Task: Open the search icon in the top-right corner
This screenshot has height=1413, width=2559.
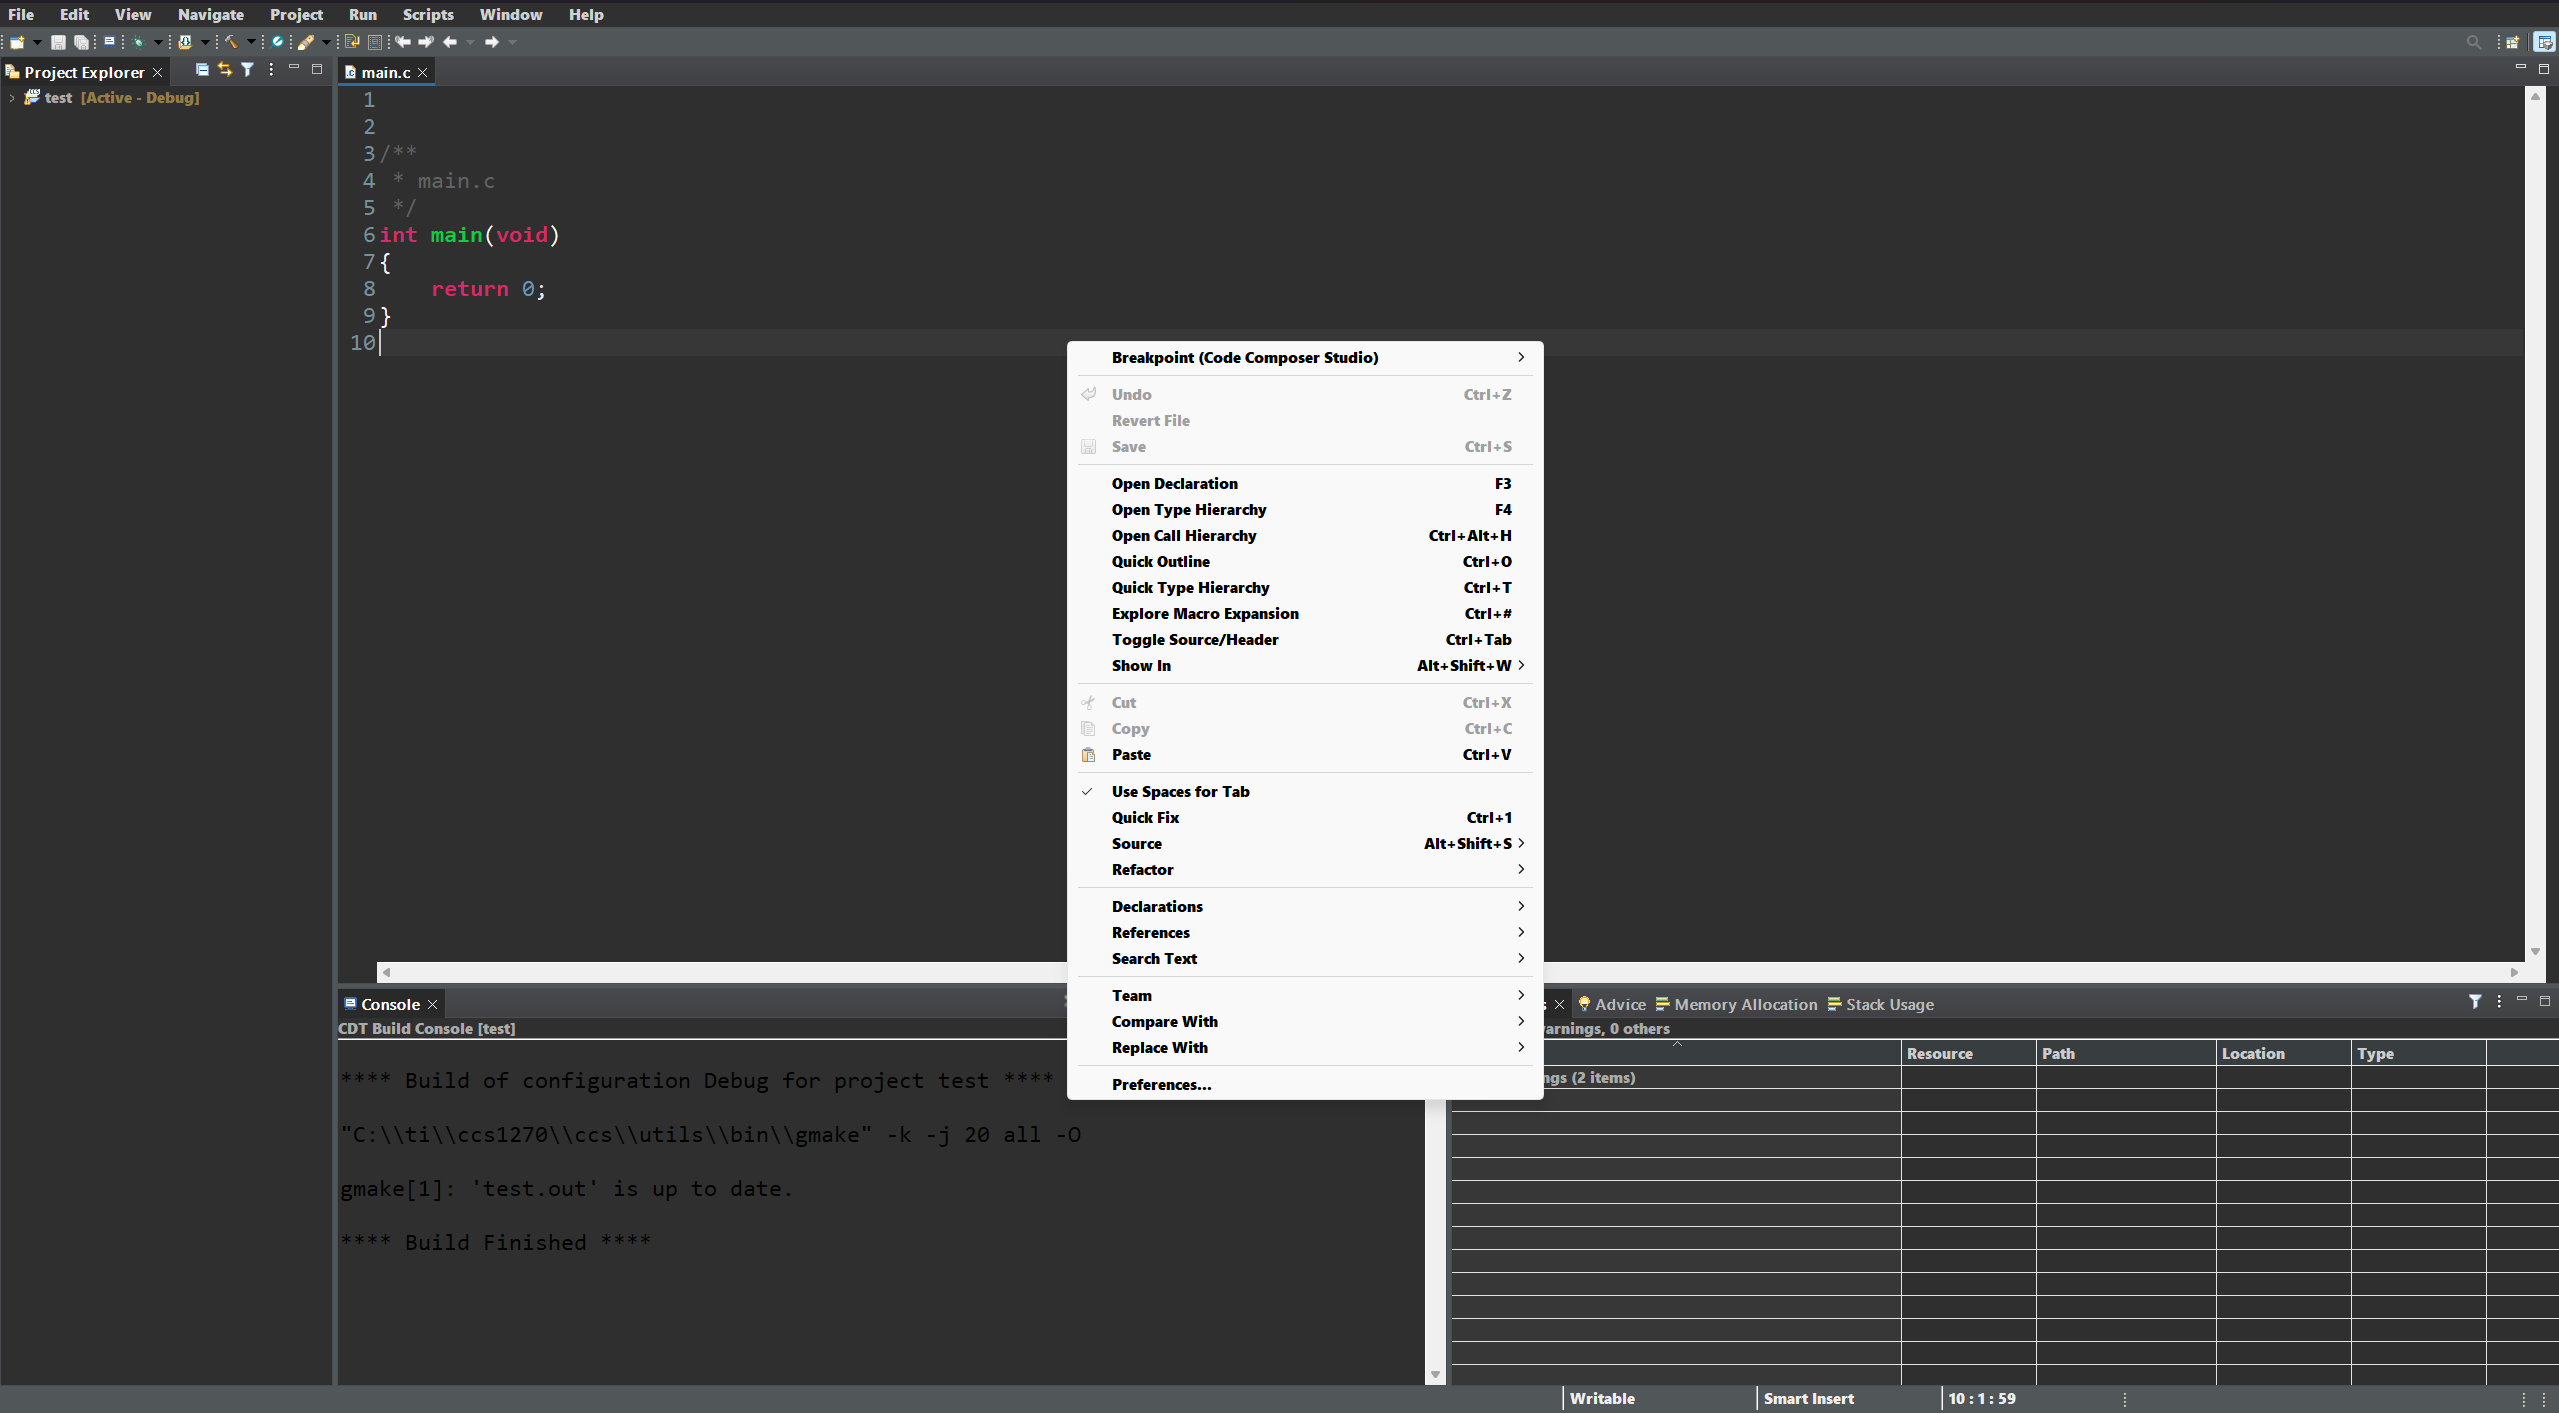Action: click(x=2473, y=42)
